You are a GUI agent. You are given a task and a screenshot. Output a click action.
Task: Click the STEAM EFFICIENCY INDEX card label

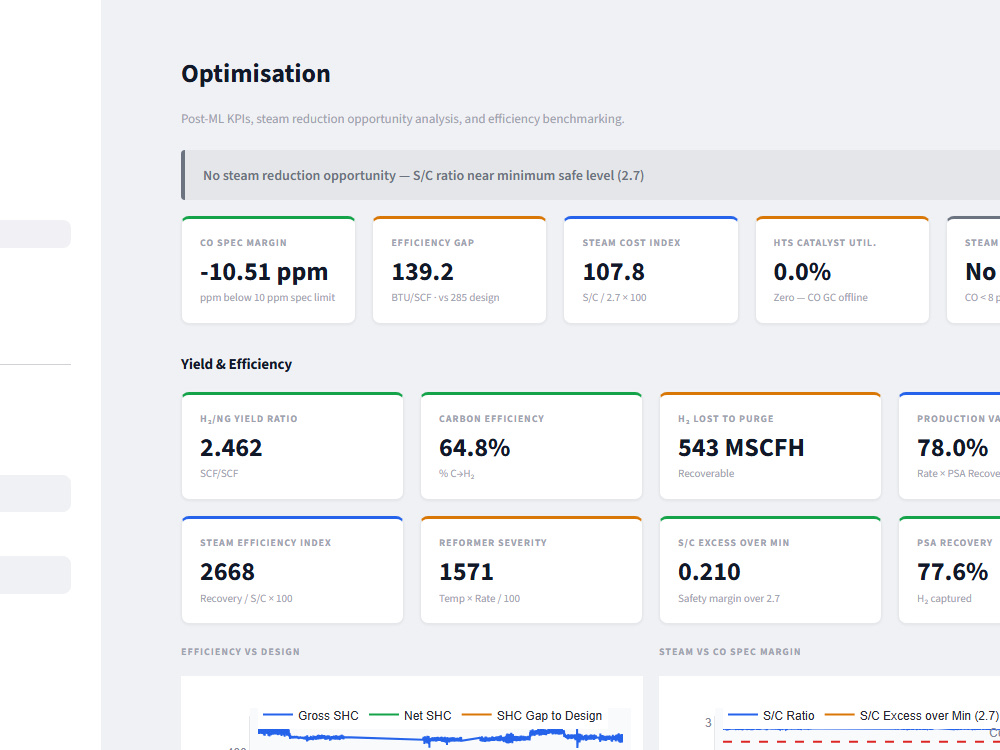click(266, 543)
